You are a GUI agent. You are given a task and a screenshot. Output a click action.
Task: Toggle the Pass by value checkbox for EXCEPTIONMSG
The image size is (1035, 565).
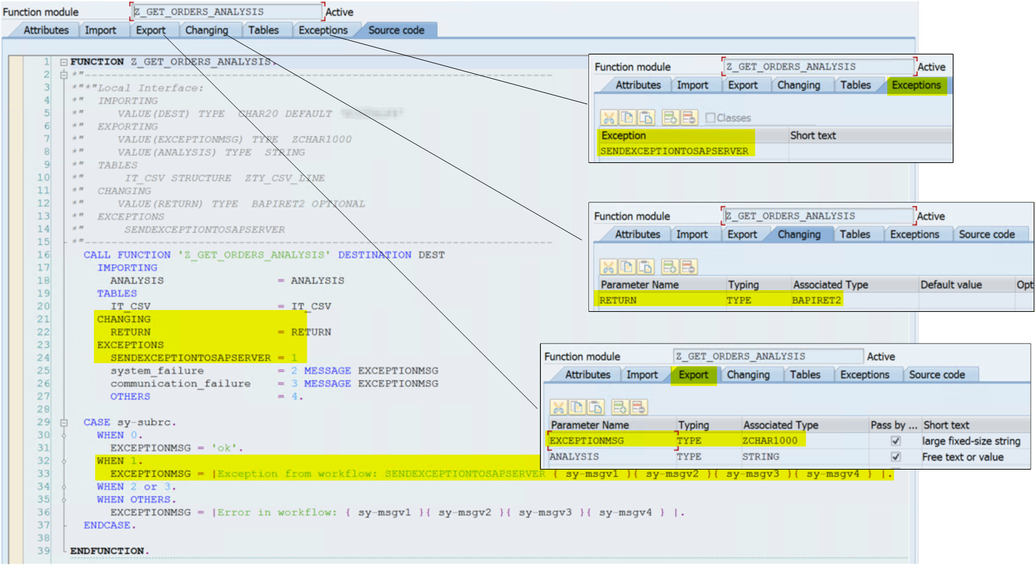(895, 441)
